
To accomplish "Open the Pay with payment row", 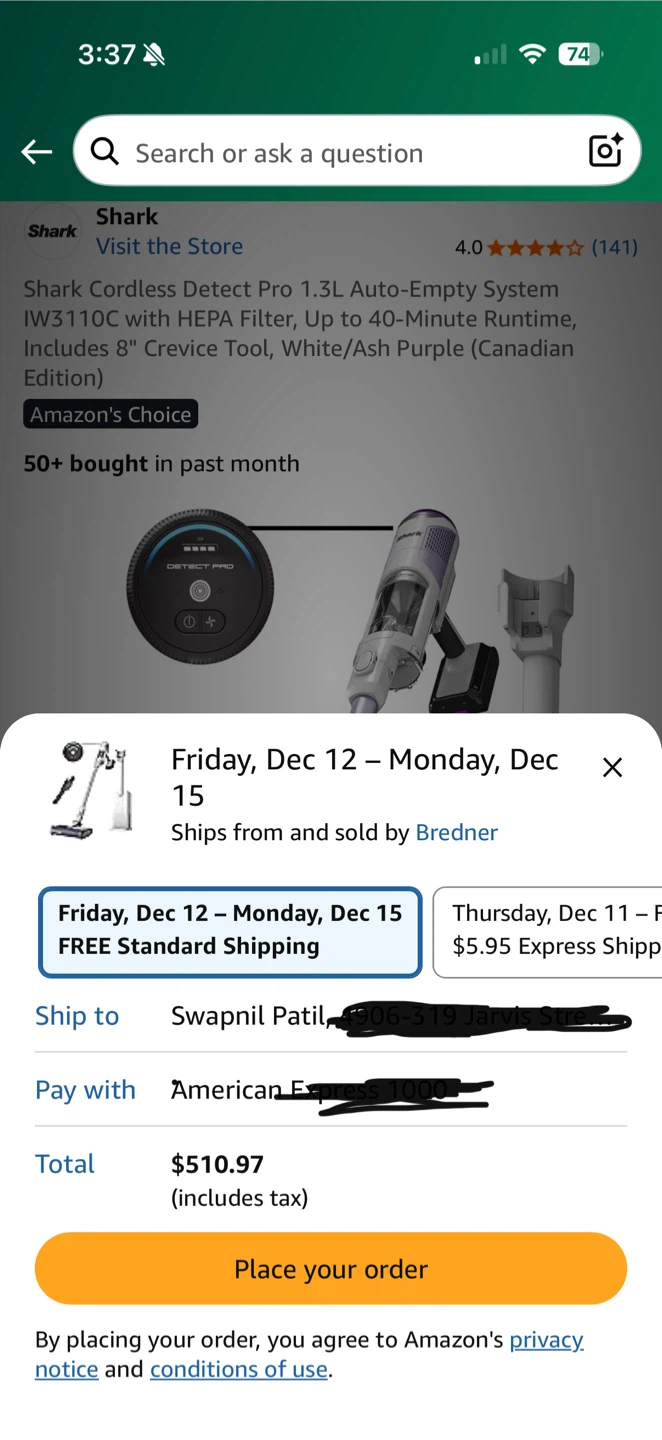I will [x=331, y=1090].
